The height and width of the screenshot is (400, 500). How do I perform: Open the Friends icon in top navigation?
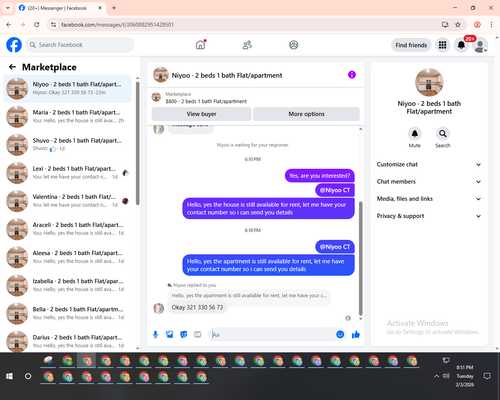click(247, 45)
